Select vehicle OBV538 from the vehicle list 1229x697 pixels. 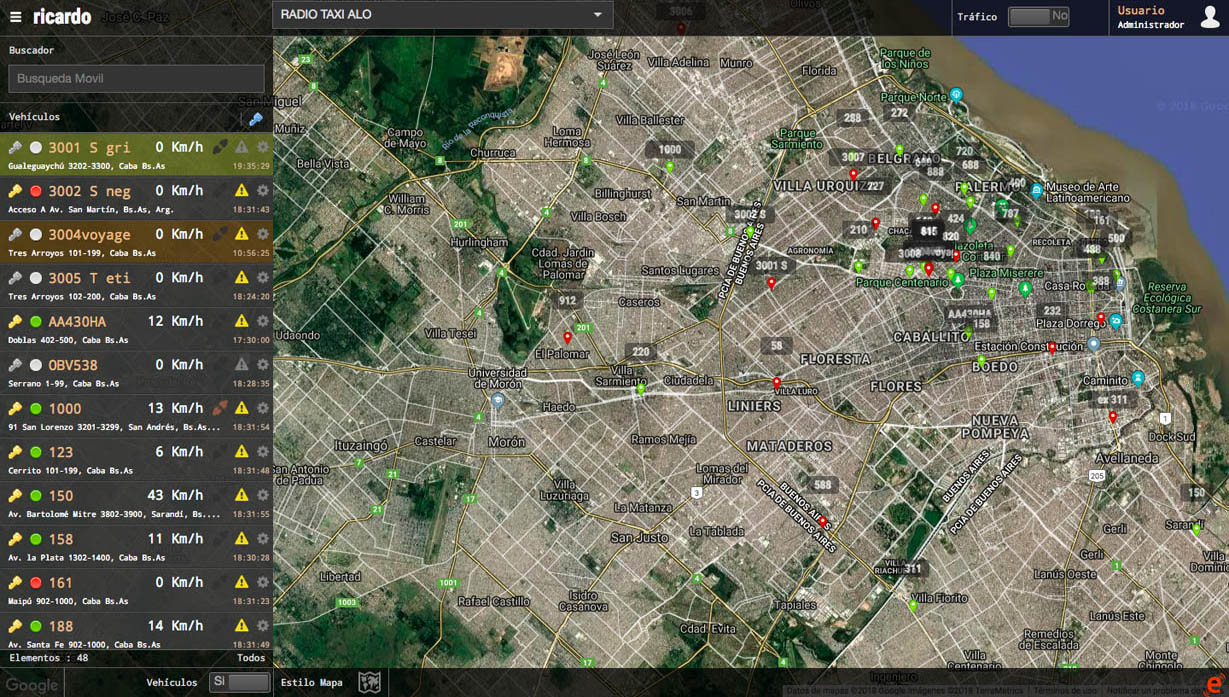(x=73, y=365)
